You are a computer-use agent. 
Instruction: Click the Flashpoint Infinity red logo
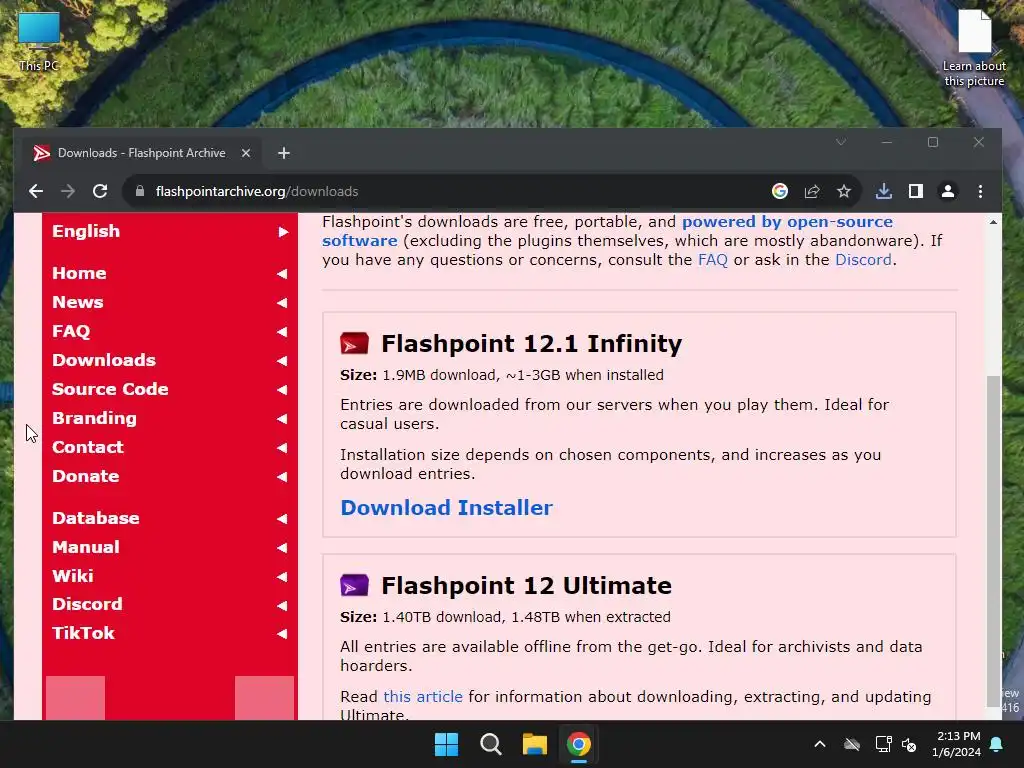(x=354, y=344)
